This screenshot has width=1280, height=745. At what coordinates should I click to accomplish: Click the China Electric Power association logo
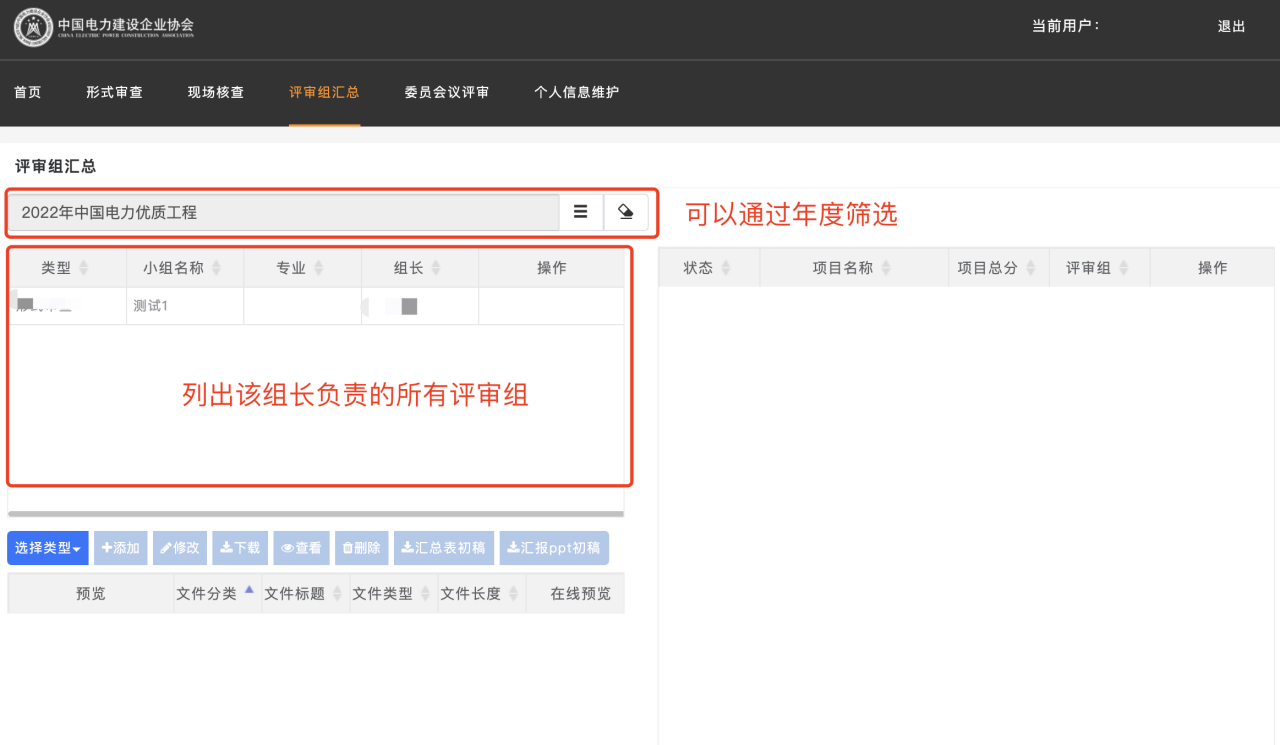pos(33,28)
